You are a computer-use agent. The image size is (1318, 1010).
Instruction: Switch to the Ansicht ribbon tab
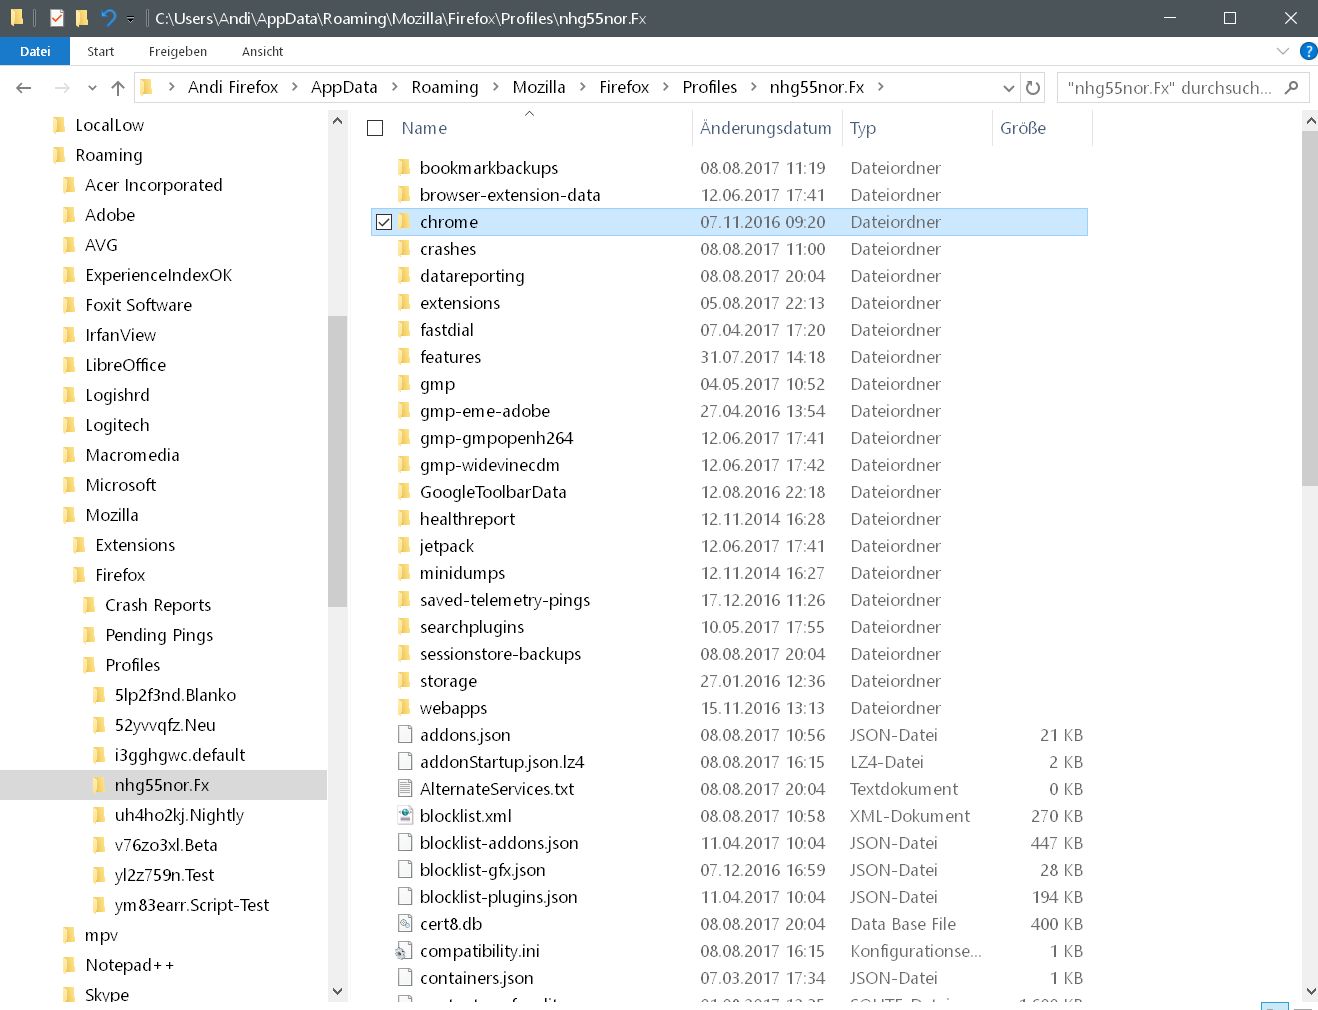[x=262, y=51]
